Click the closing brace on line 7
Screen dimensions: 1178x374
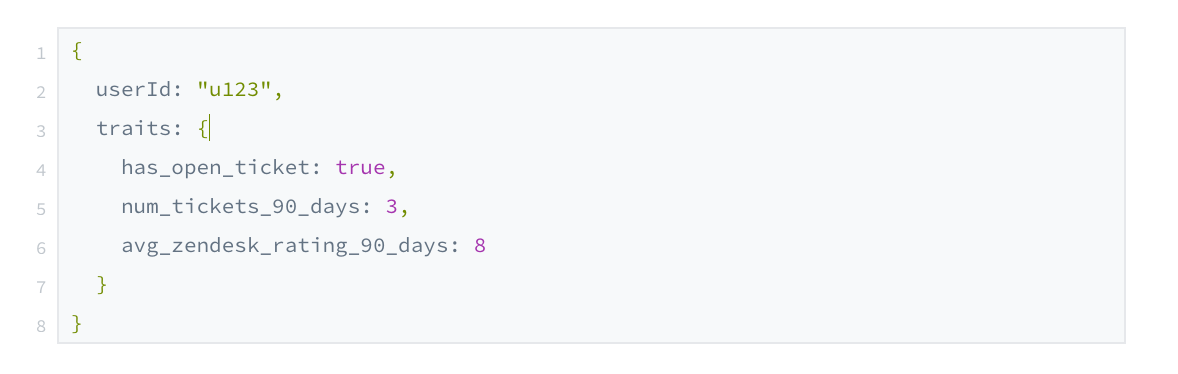coord(102,285)
